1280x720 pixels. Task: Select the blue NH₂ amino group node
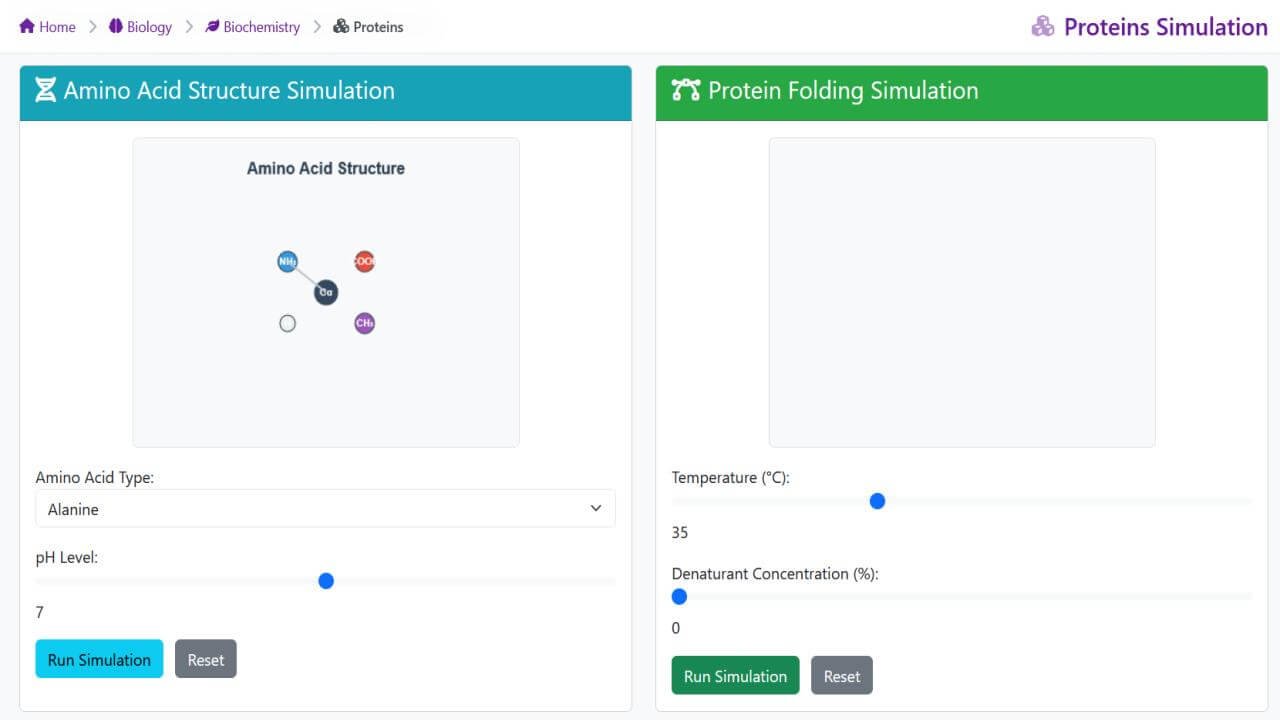point(288,262)
